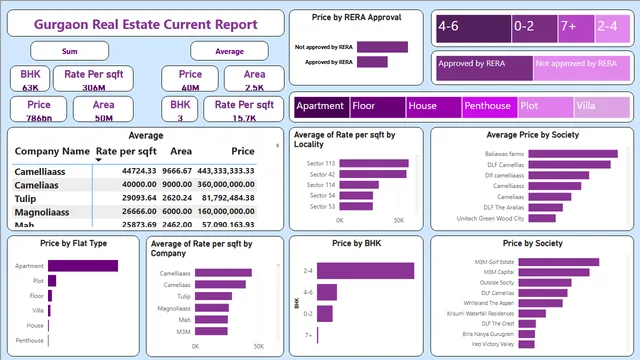Choose the House flat type tile
The width and height of the screenshot is (640, 360).
pyautogui.click(x=434, y=107)
